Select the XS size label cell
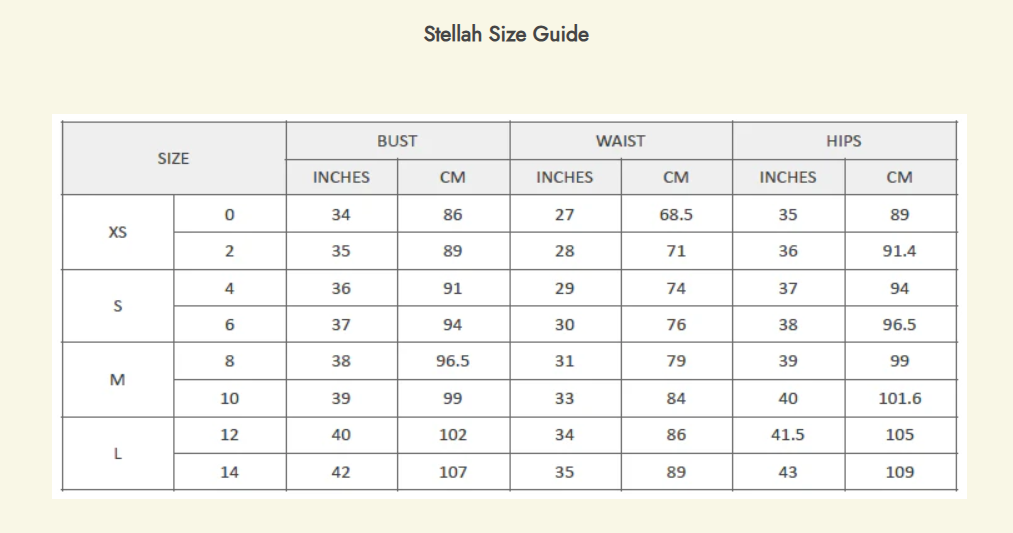This screenshot has width=1013, height=533. pos(117,232)
